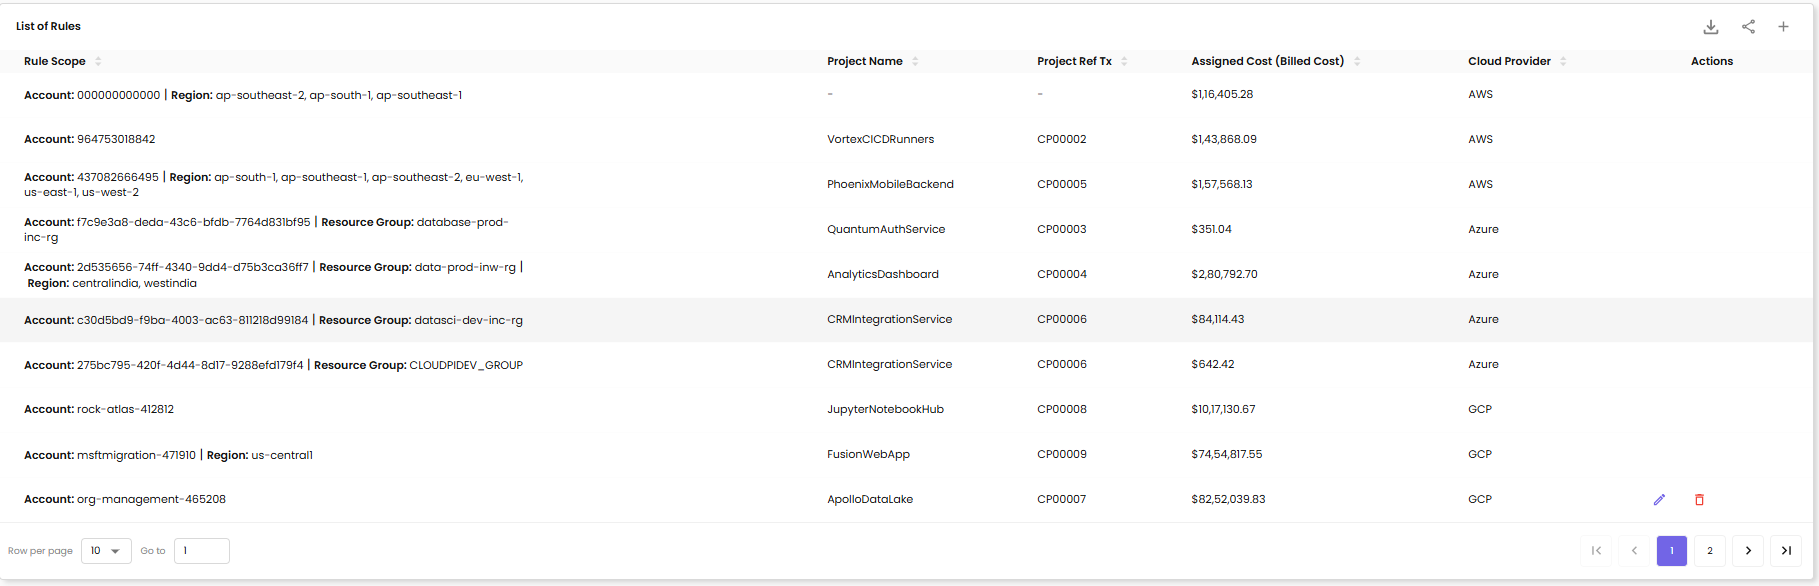1819x586 pixels.
Task: Select page 1 in pagination
Action: click(x=1672, y=551)
